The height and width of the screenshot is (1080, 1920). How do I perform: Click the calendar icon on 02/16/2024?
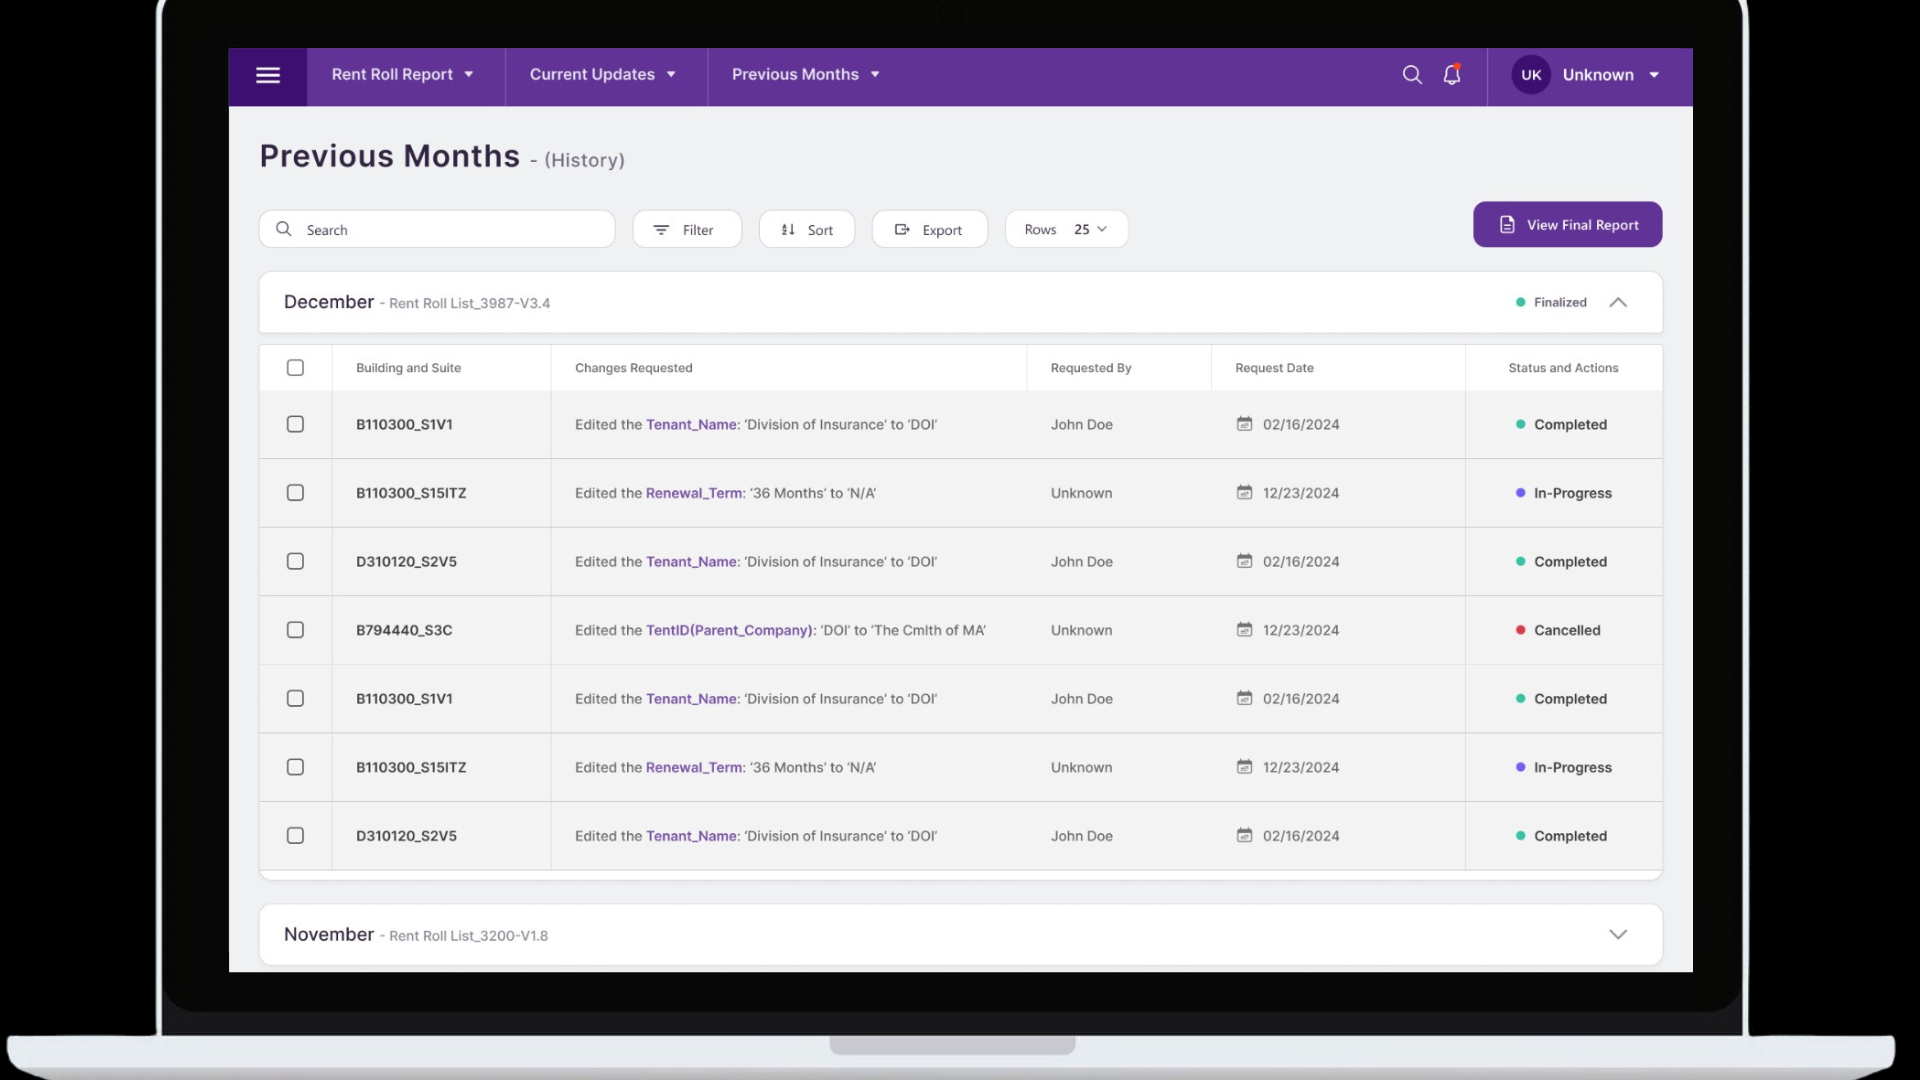1244,423
